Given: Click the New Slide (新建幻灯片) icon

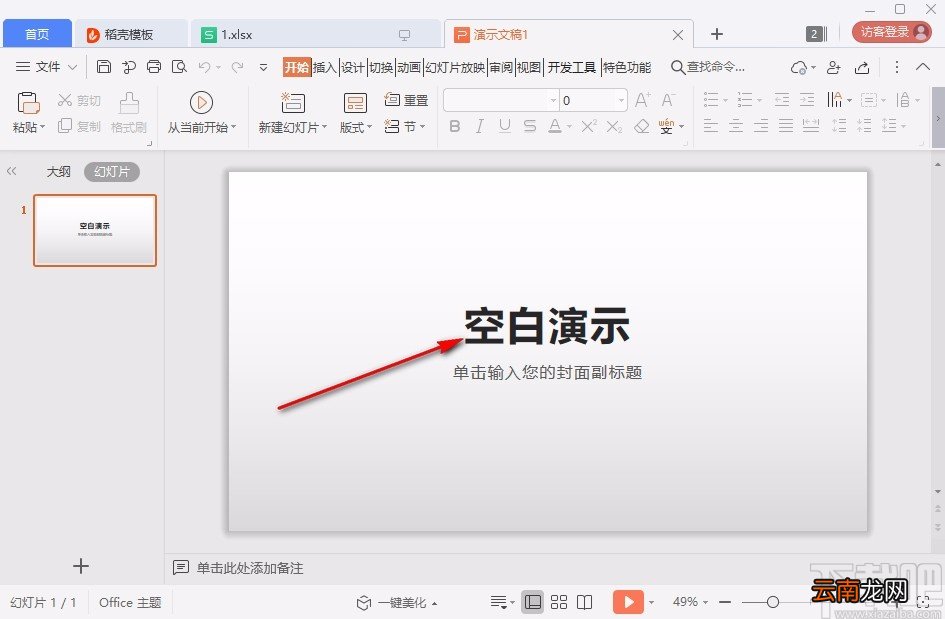Looking at the screenshot, I should (x=292, y=102).
